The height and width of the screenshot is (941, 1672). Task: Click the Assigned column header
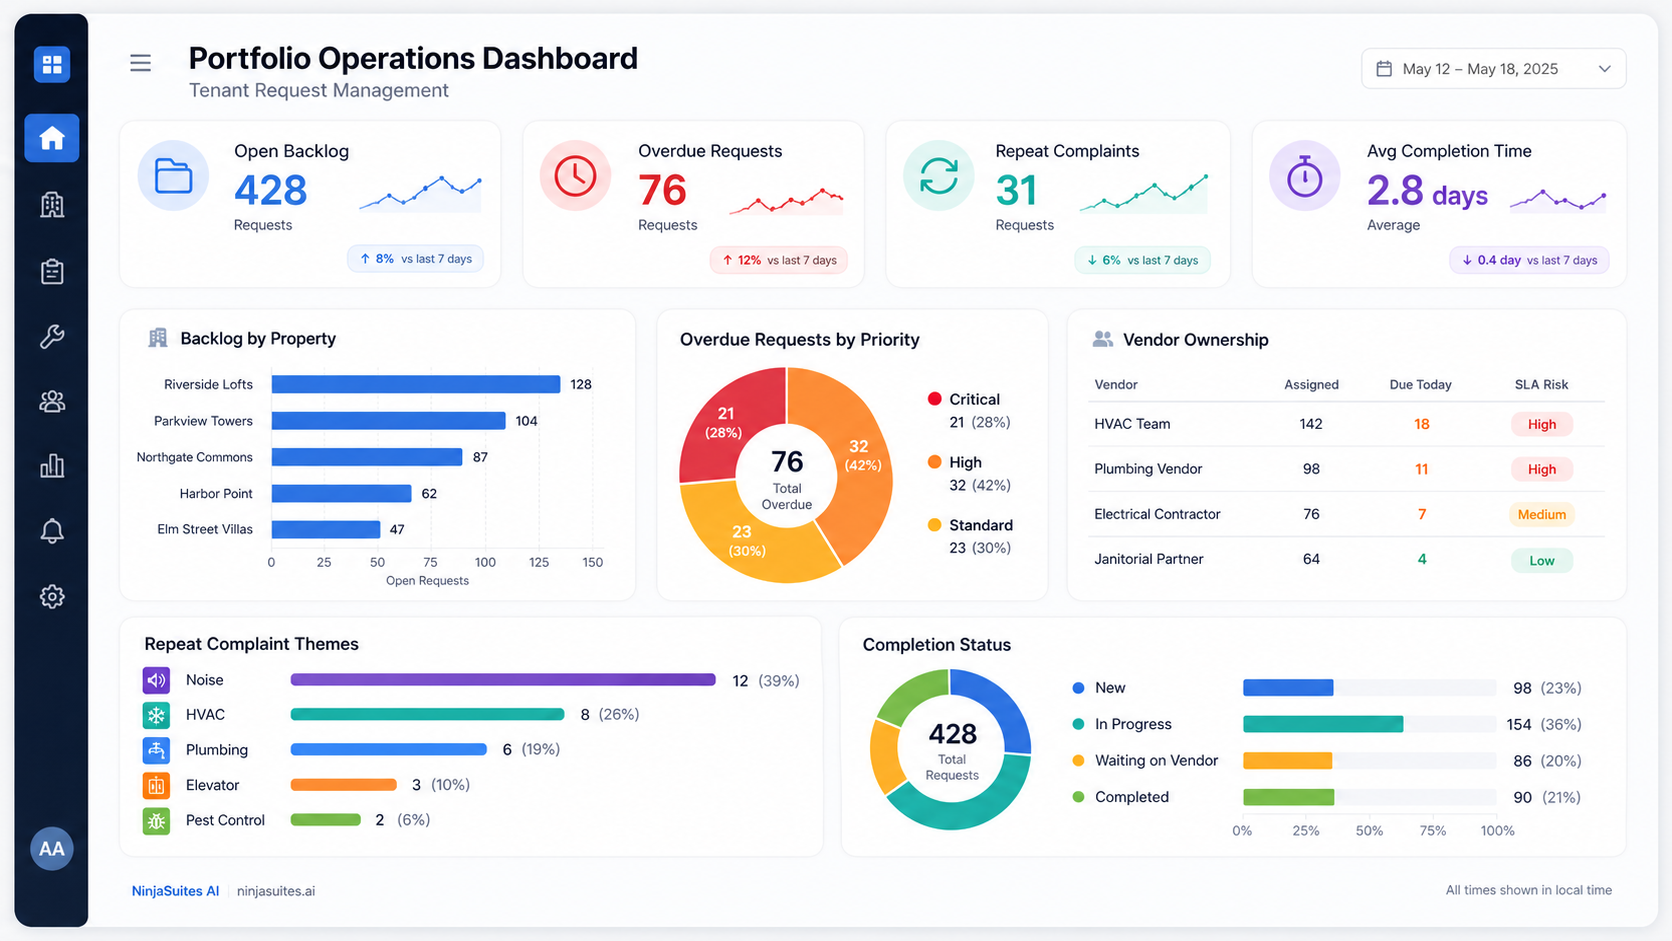[1311, 385]
